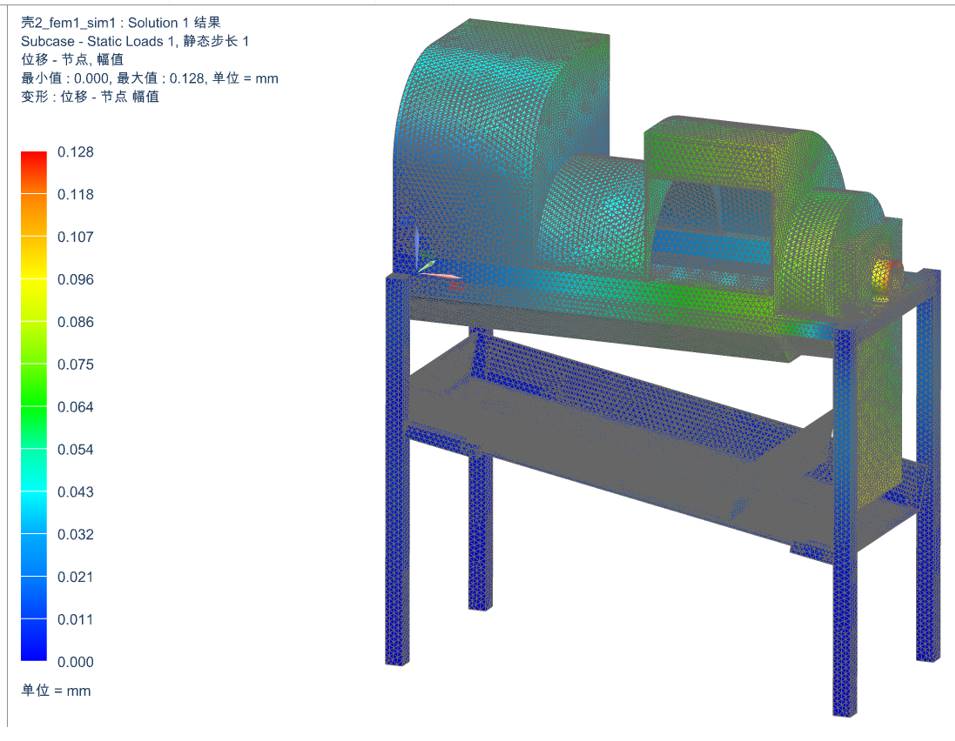The height and width of the screenshot is (741, 955).
Task: Click the 0.096 legend value label
Action: pos(76,280)
